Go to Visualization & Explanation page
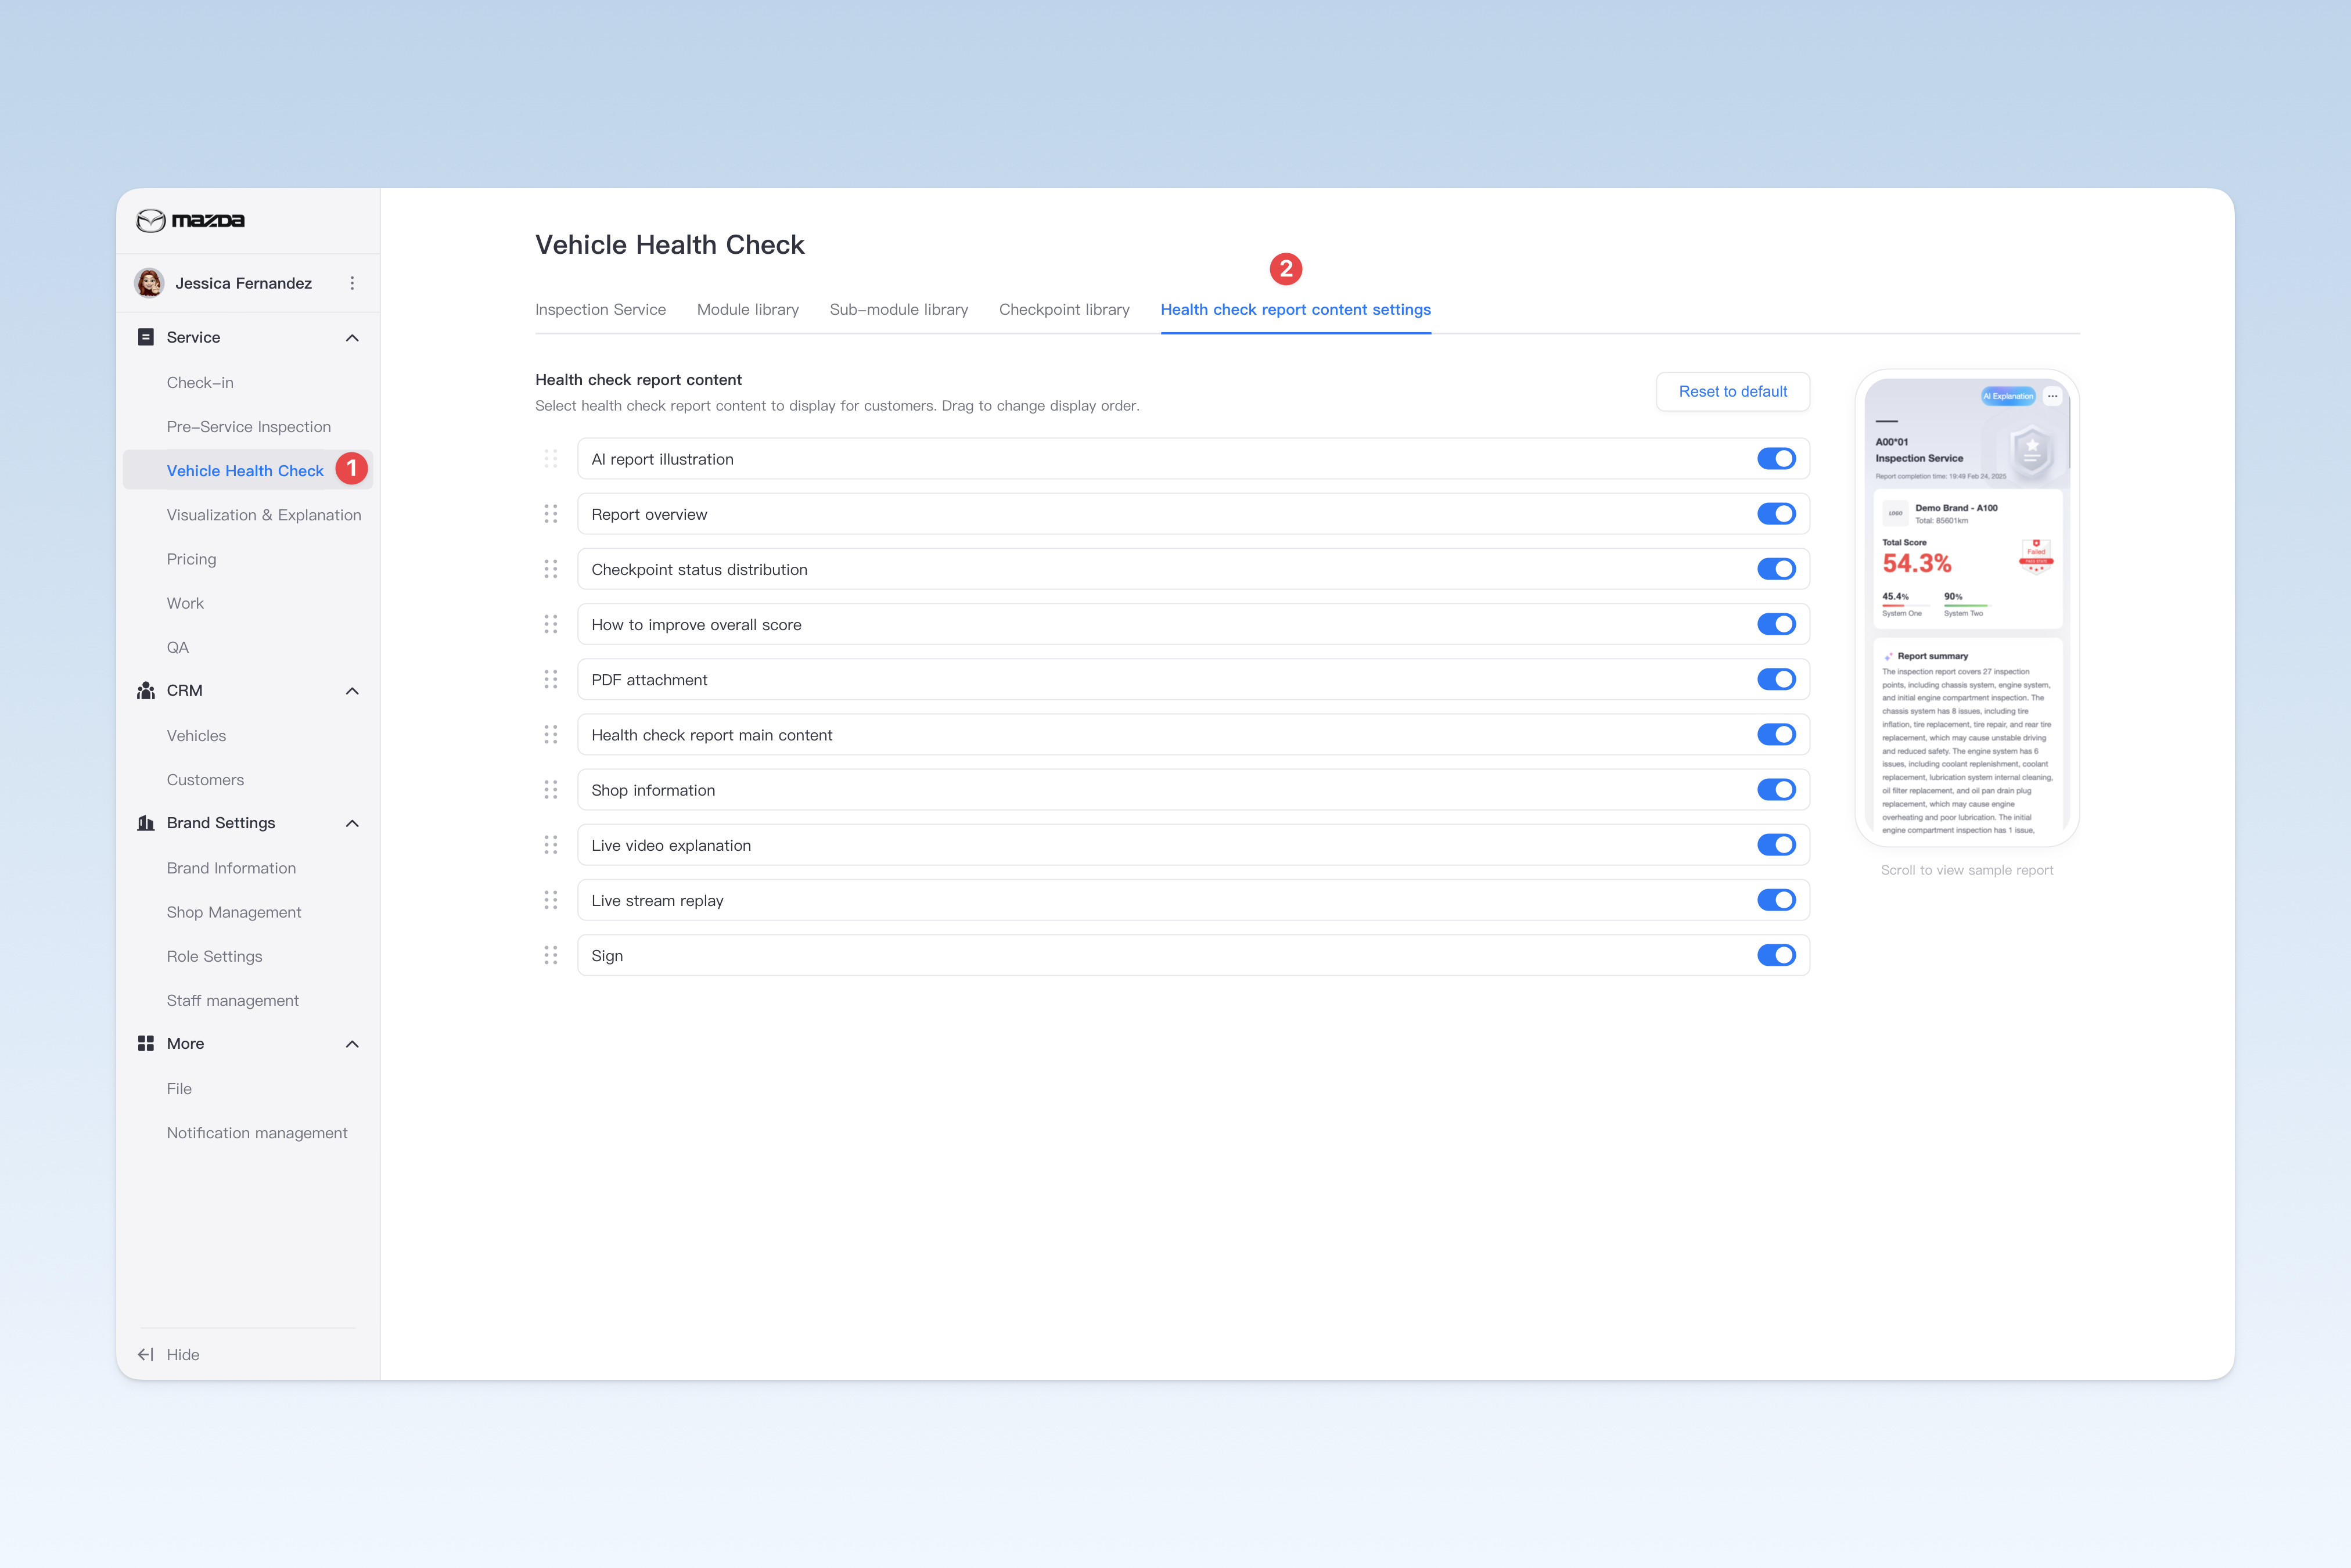The width and height of the screenshot is (2351, 1568). (x=264, y=515)
